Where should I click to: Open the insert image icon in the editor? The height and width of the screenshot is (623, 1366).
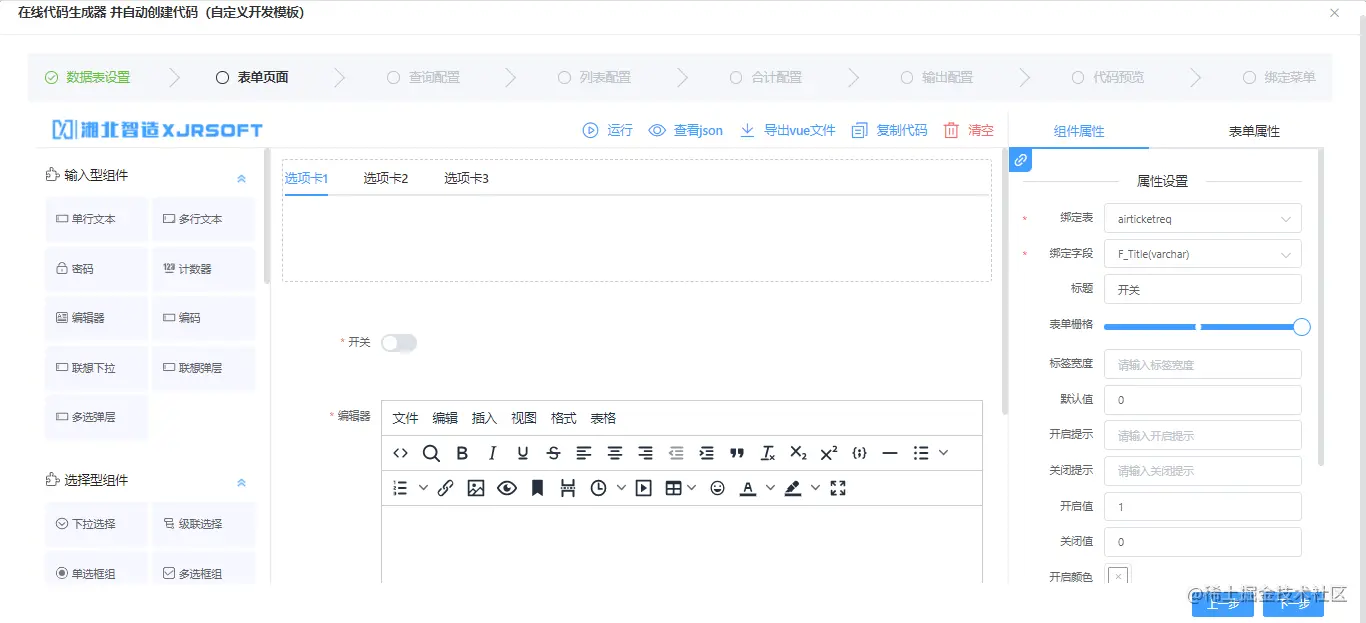[476, 487]
